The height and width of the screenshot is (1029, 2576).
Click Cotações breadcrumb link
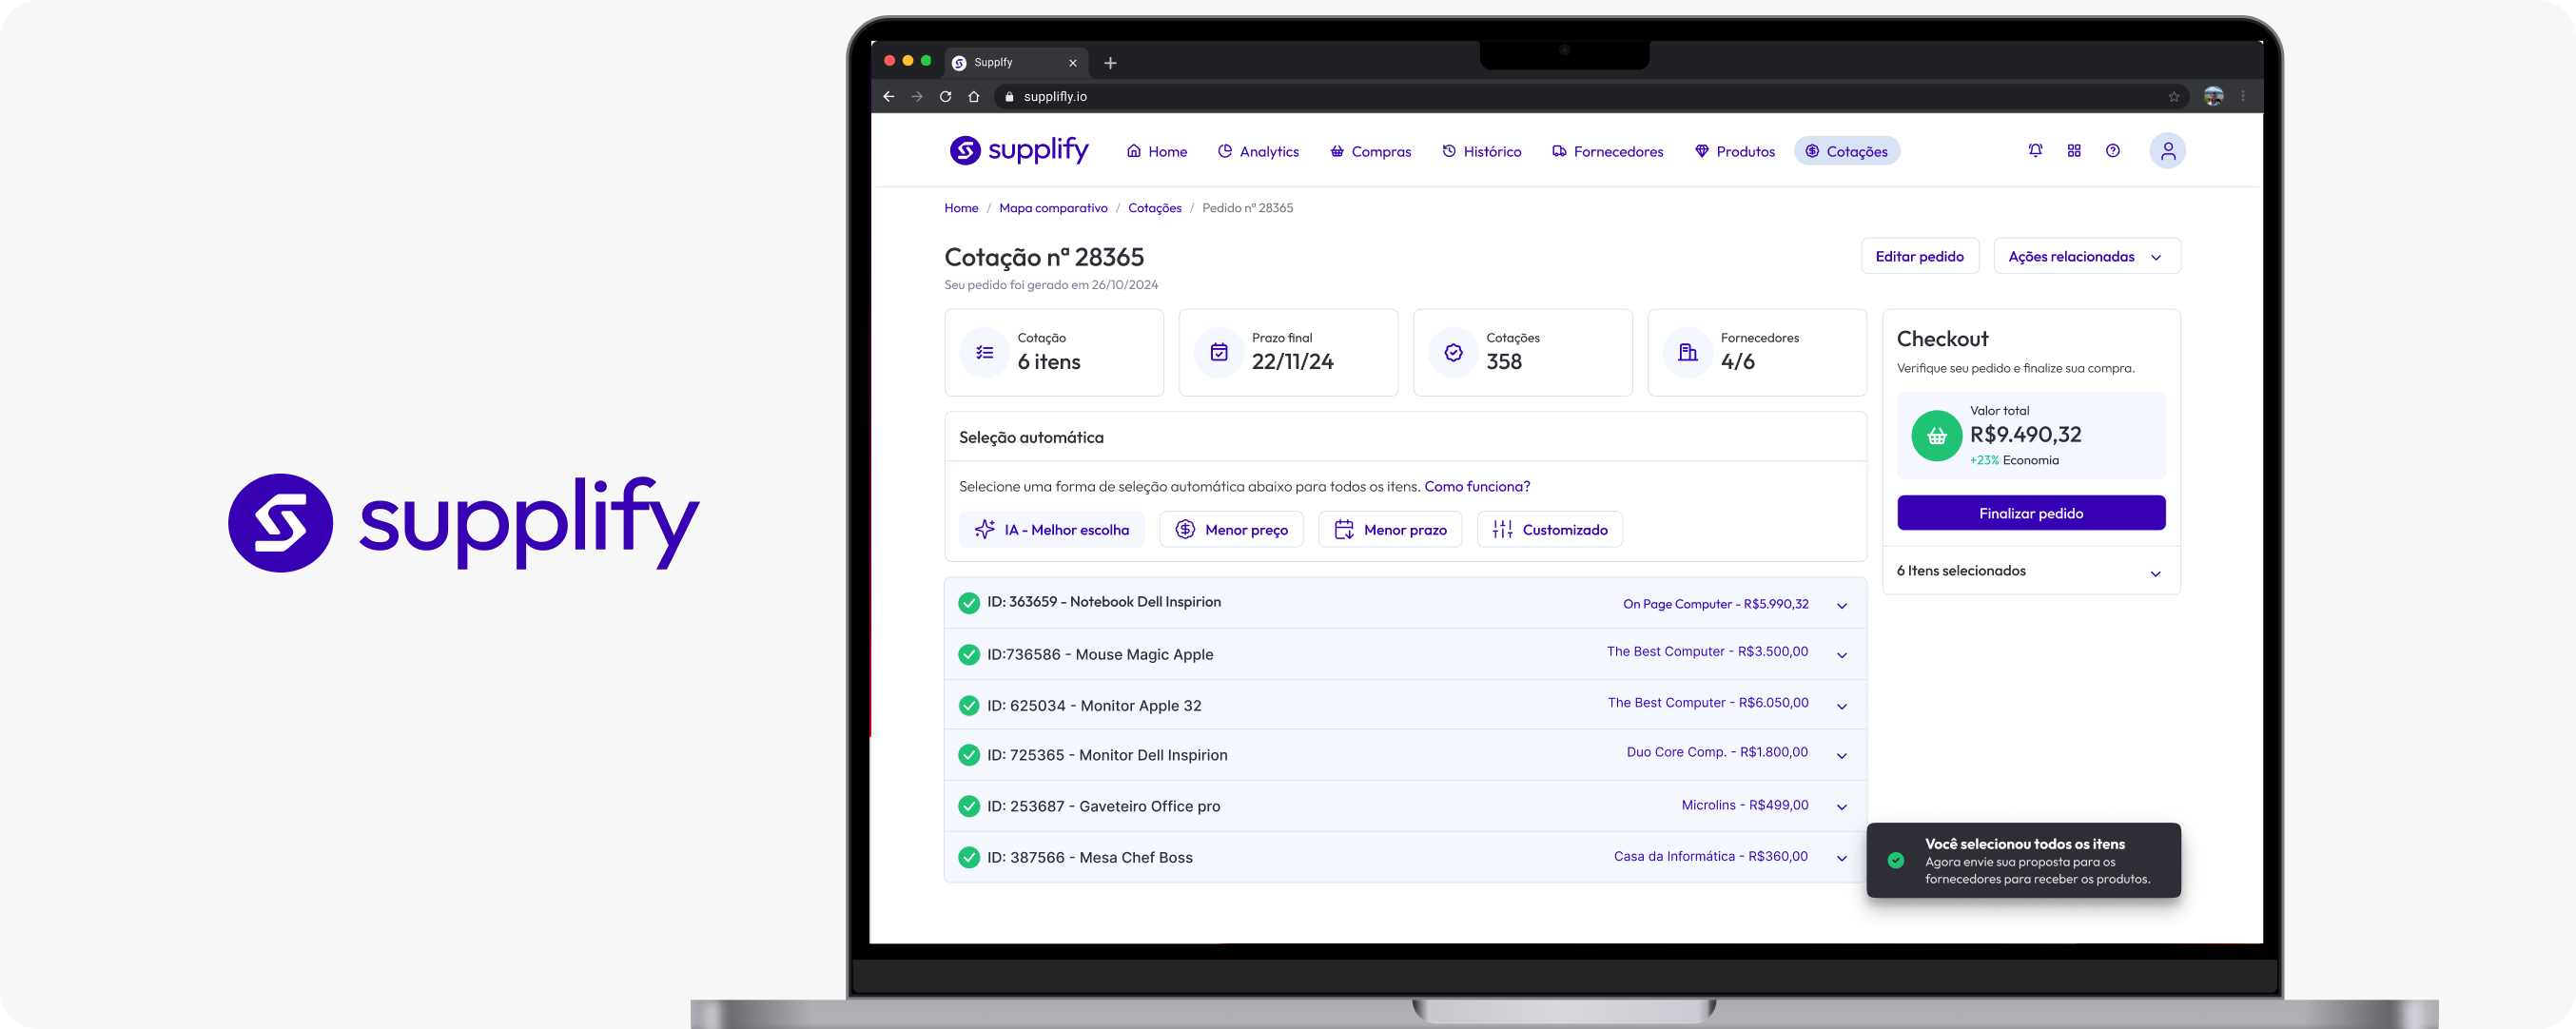(1154, 208)
